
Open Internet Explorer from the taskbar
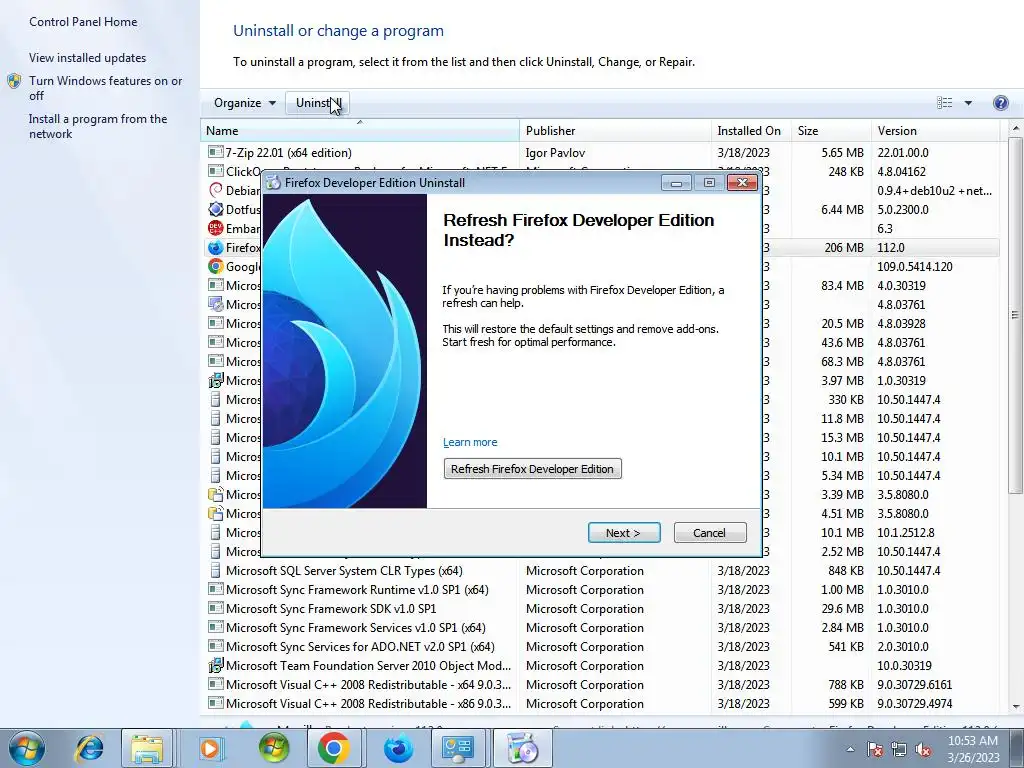pyautogui.click(x=89, y=748)
